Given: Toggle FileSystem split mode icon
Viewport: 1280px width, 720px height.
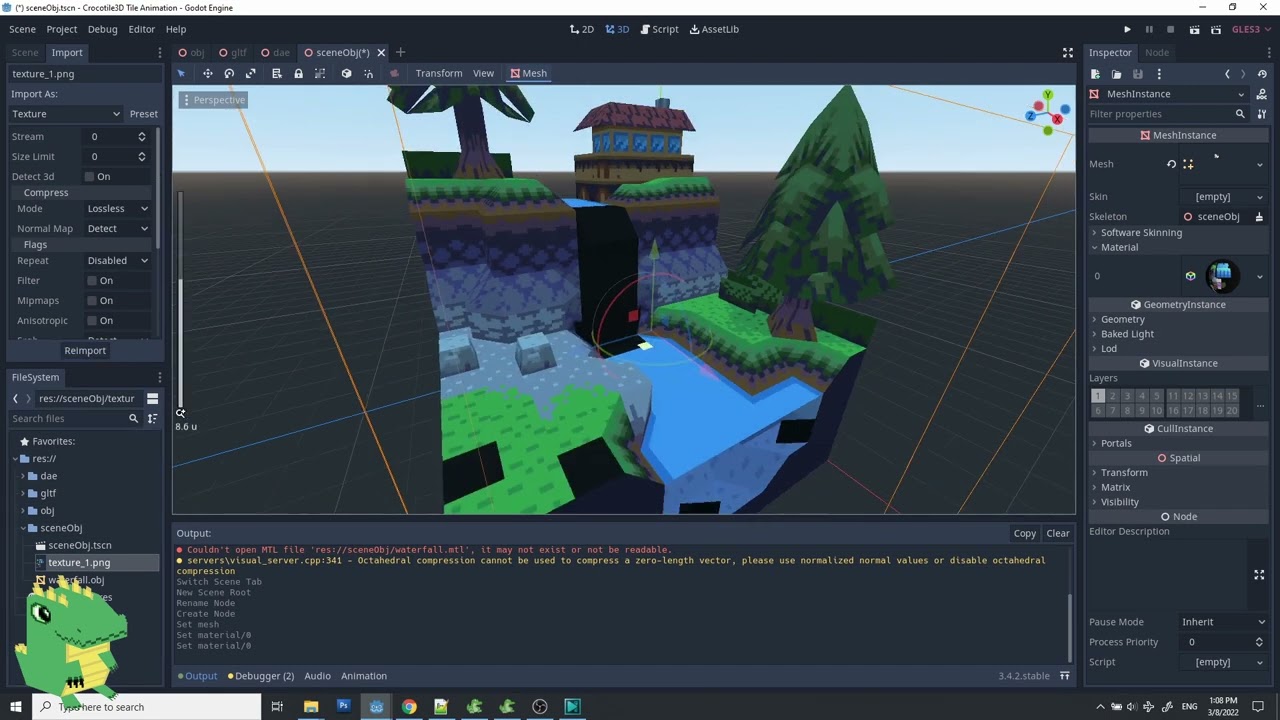Looking at the screenshot, I should point(152,398).
